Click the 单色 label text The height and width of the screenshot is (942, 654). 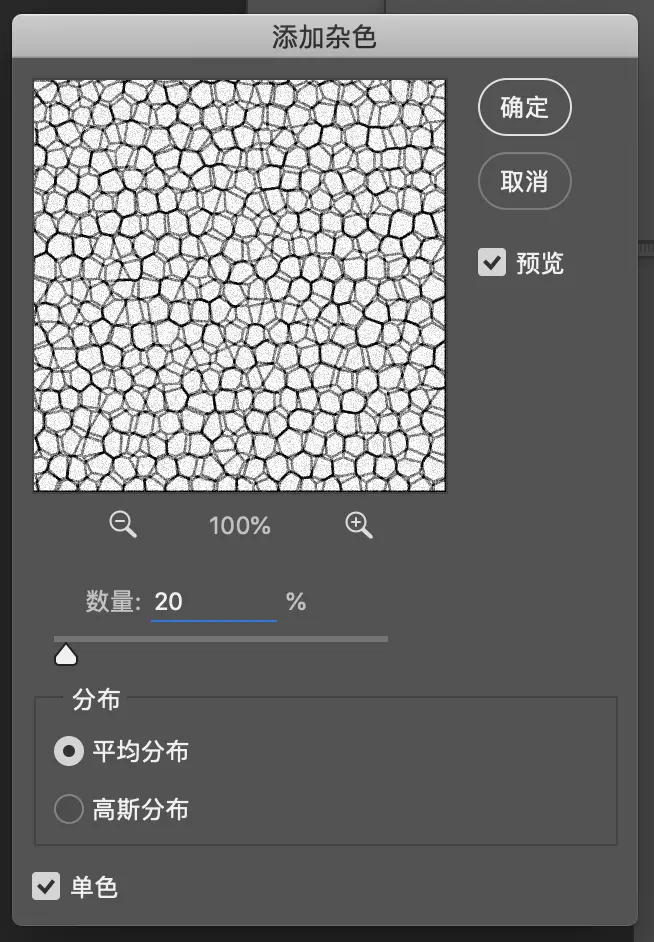pyautogui.click(x=94, y=887)
